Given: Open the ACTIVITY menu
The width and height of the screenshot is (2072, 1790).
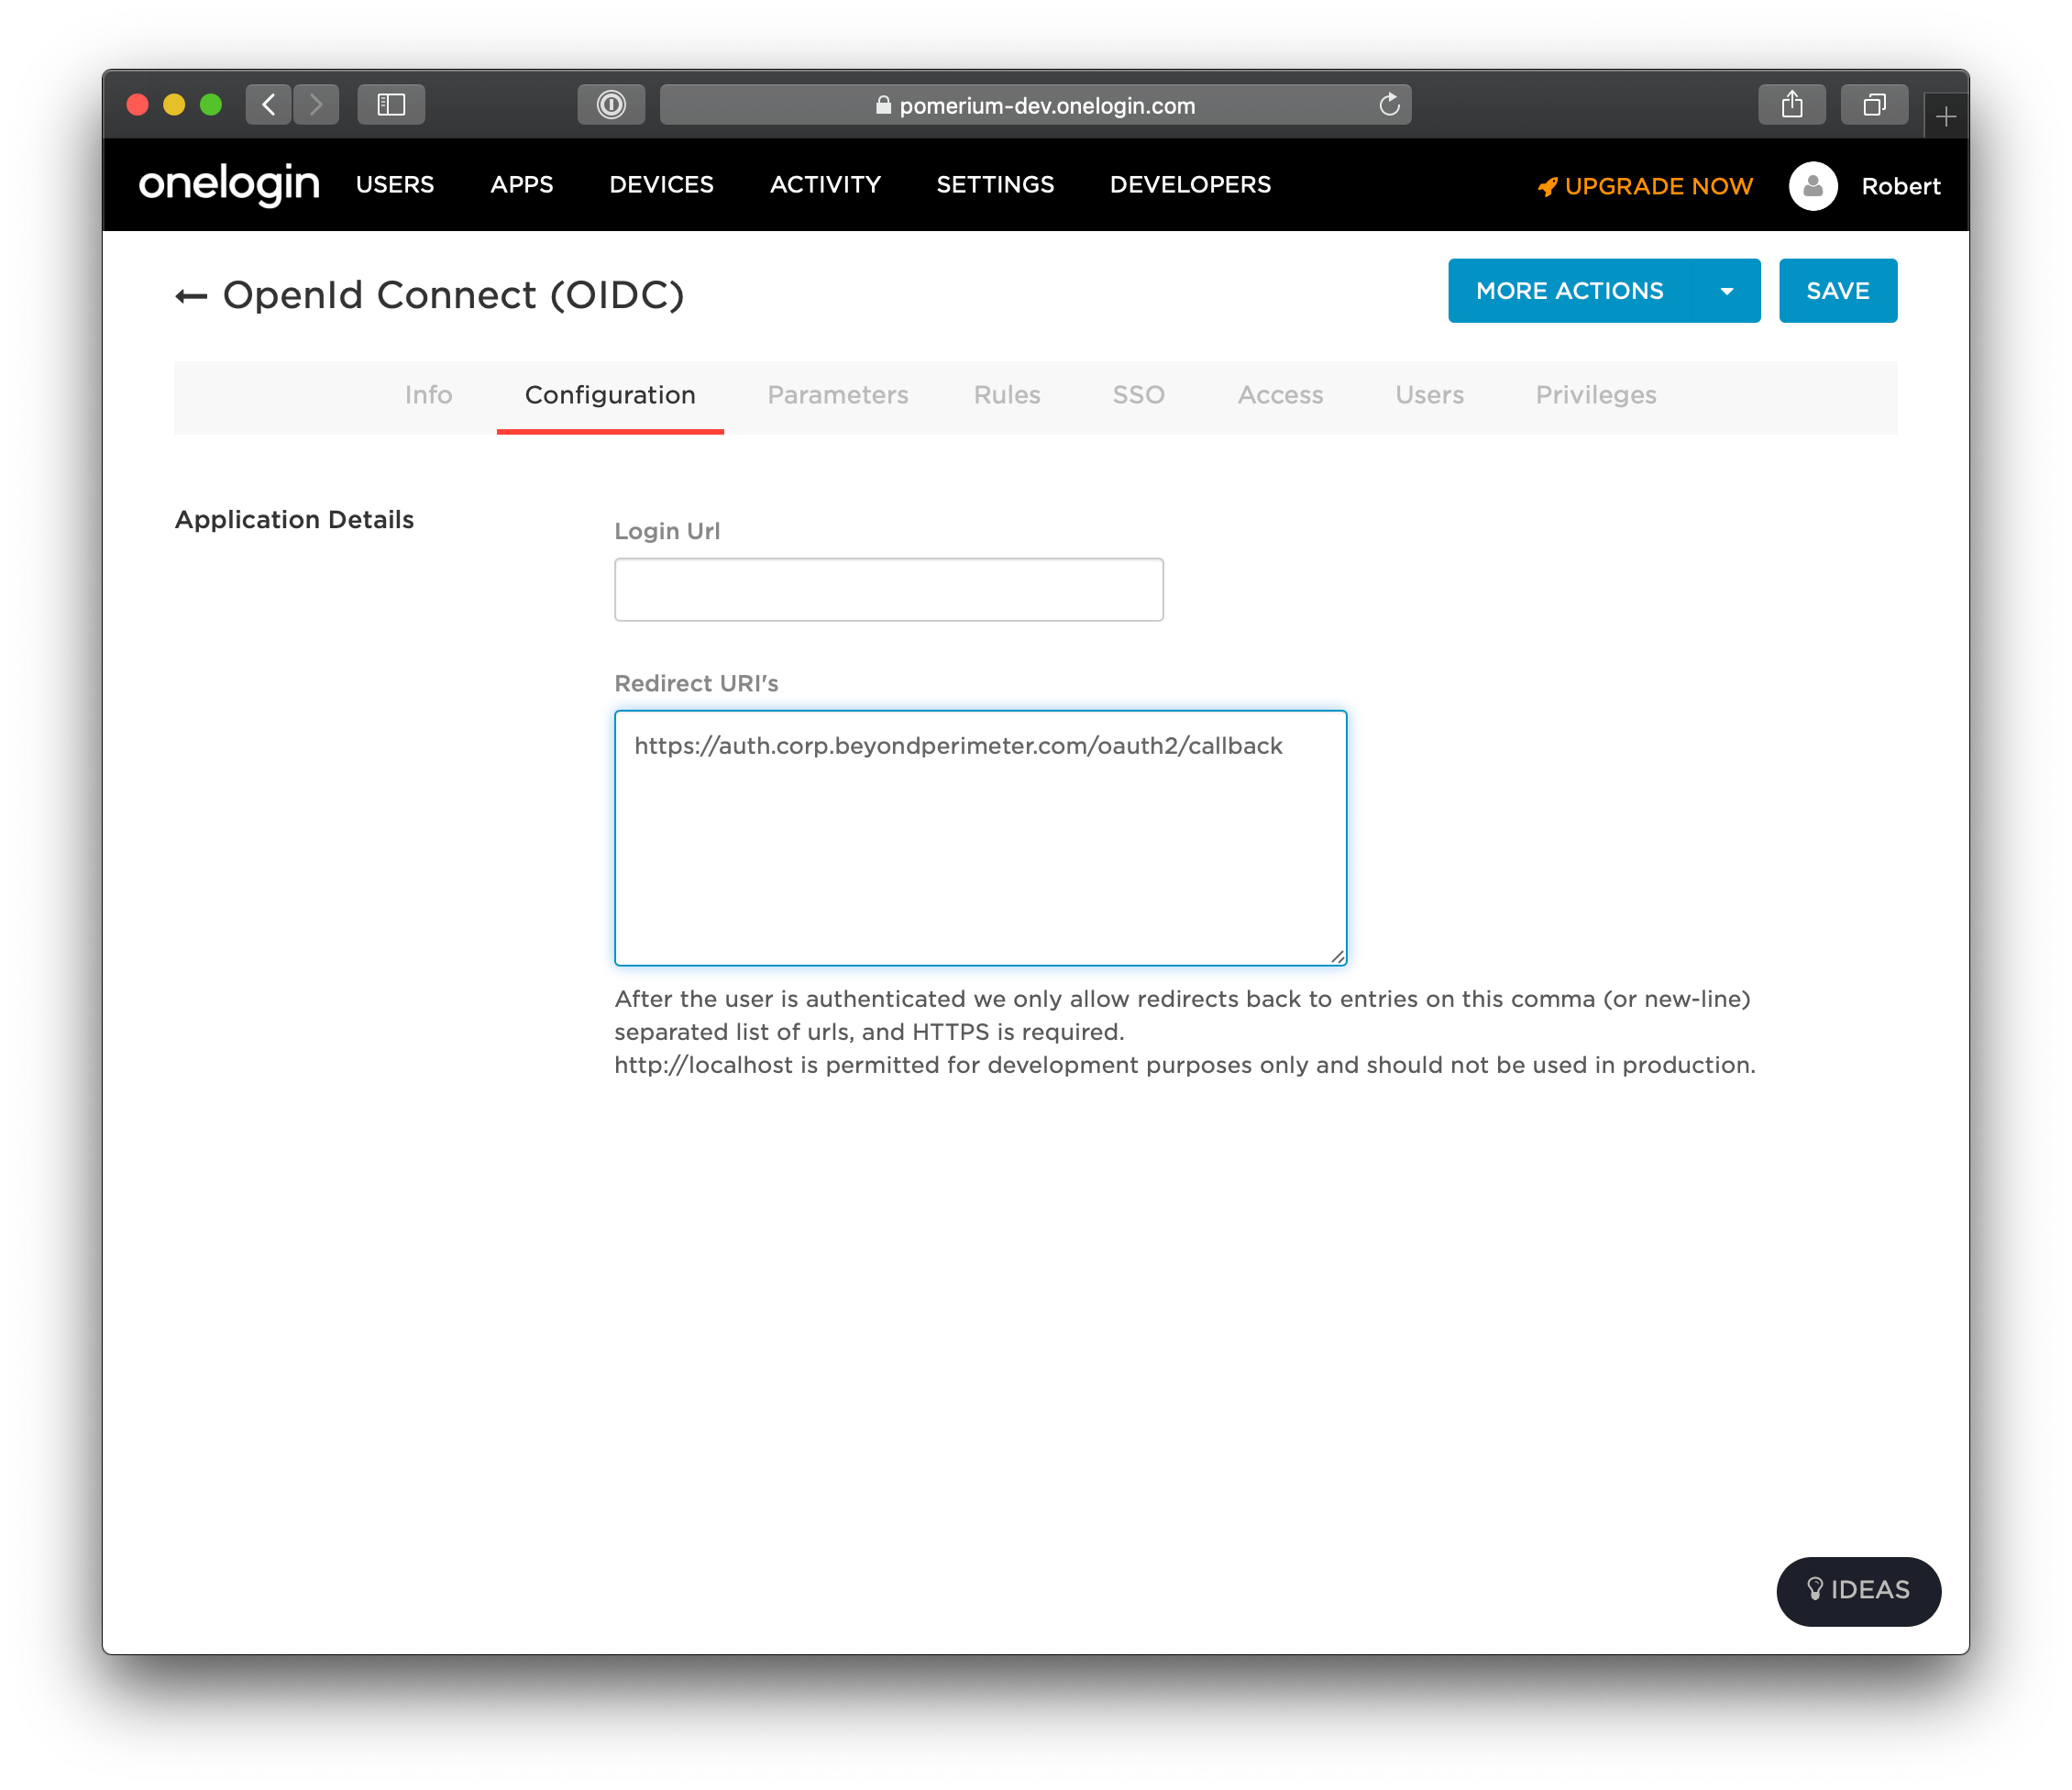Looking at the screenshot, I should (x=825, y=185).
